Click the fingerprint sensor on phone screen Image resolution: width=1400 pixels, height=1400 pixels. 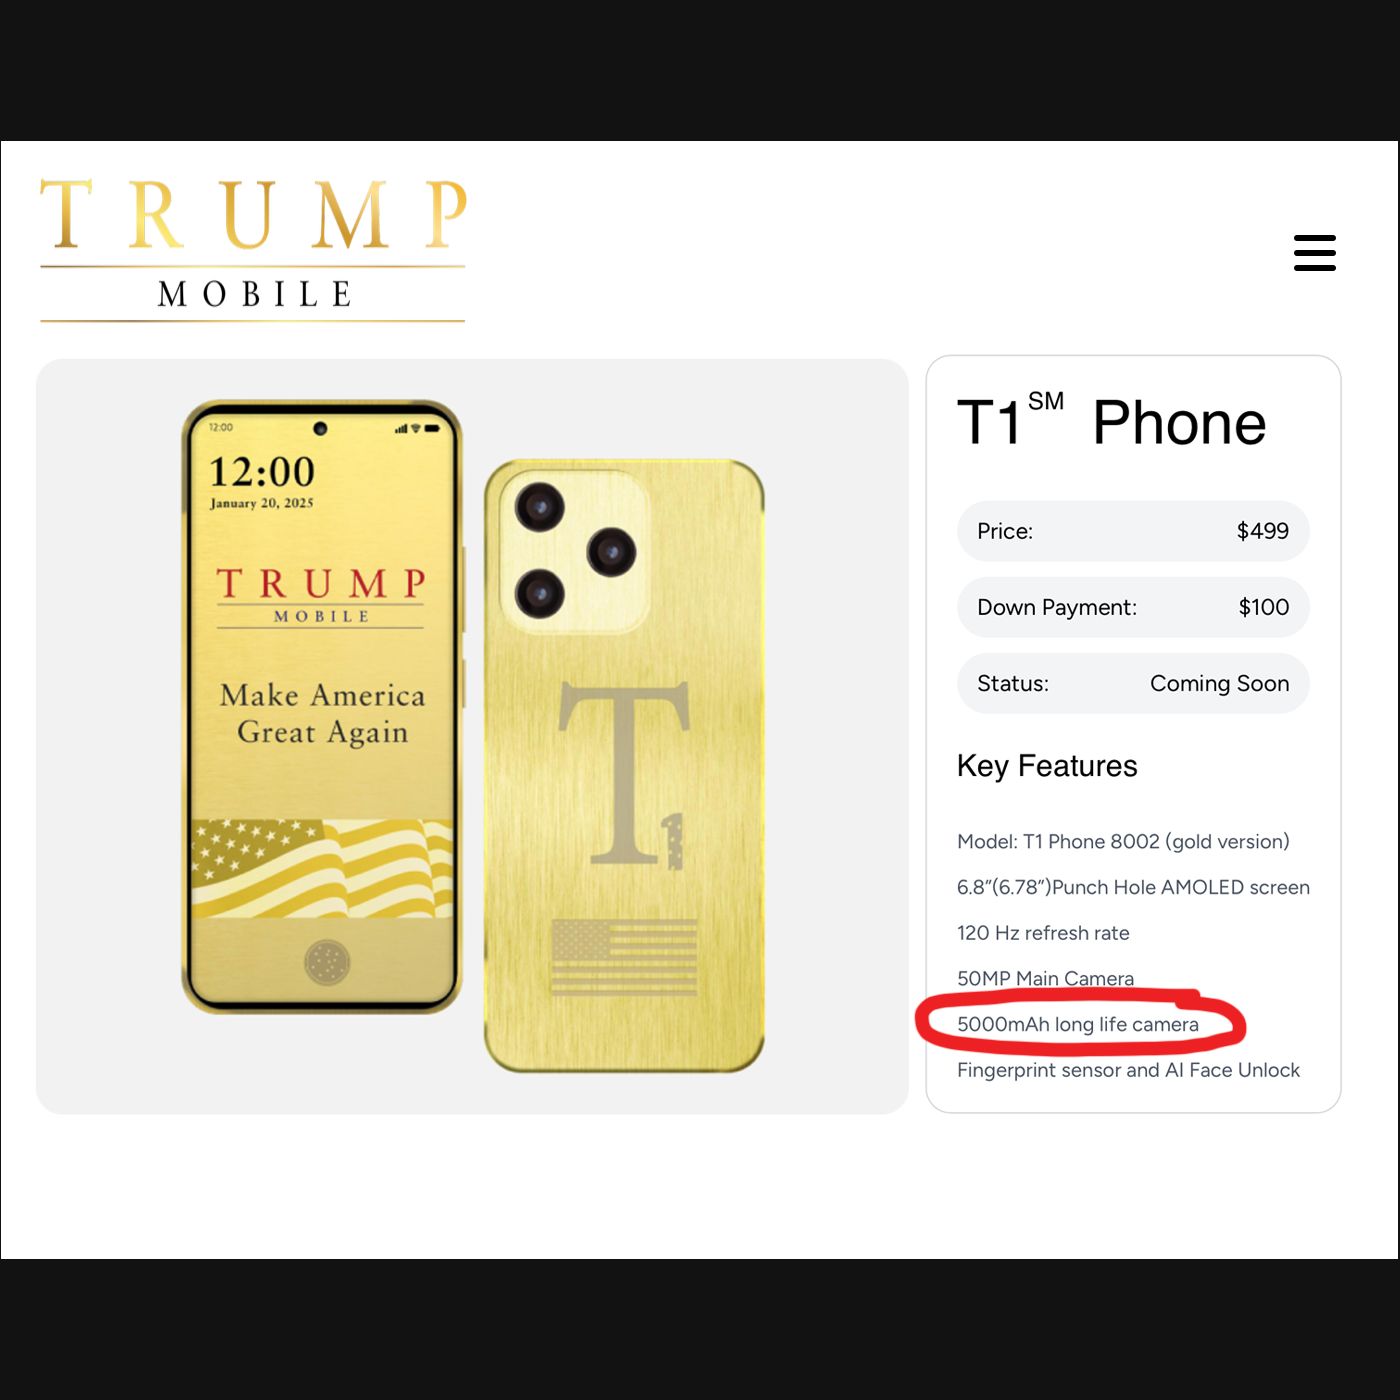point(327,963)
